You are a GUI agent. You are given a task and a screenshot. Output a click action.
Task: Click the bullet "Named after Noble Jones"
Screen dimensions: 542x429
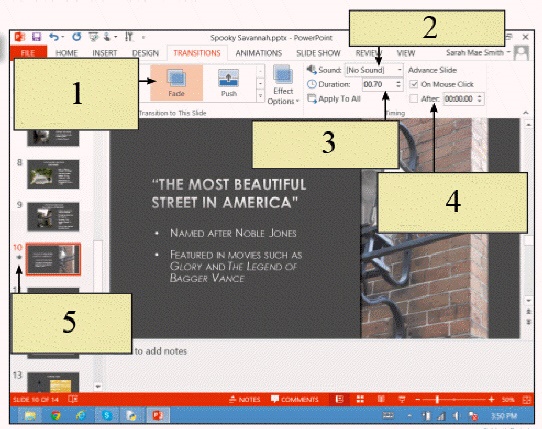233,233
